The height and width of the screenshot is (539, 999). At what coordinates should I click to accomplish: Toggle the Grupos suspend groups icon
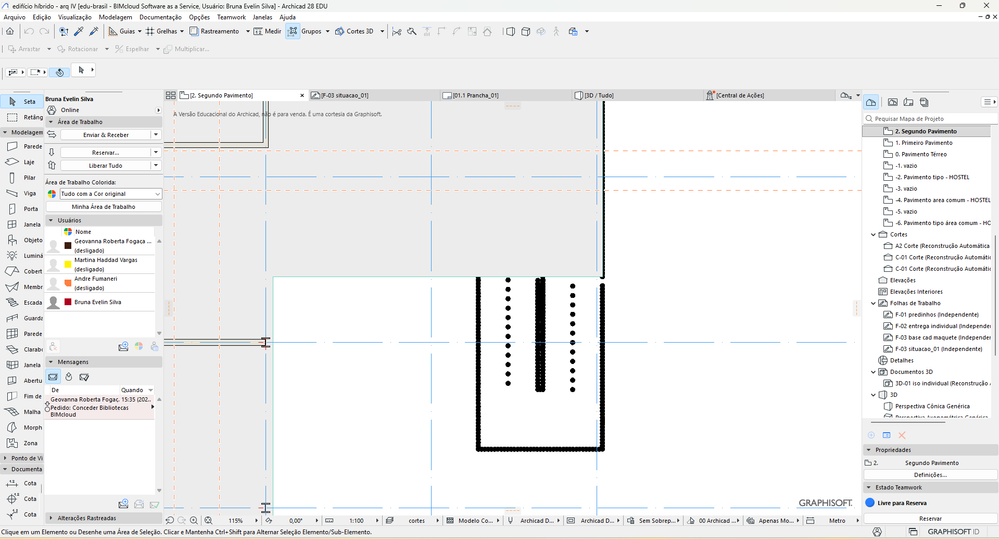click(292, 31)
